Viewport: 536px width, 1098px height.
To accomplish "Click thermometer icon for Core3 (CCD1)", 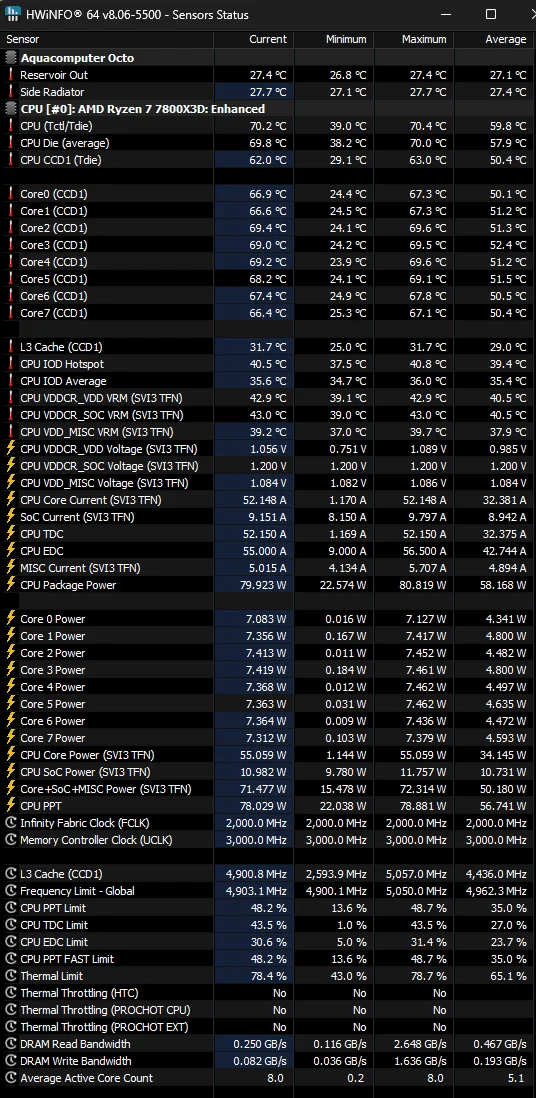I will pyautogui.click(x=11, y=245).
